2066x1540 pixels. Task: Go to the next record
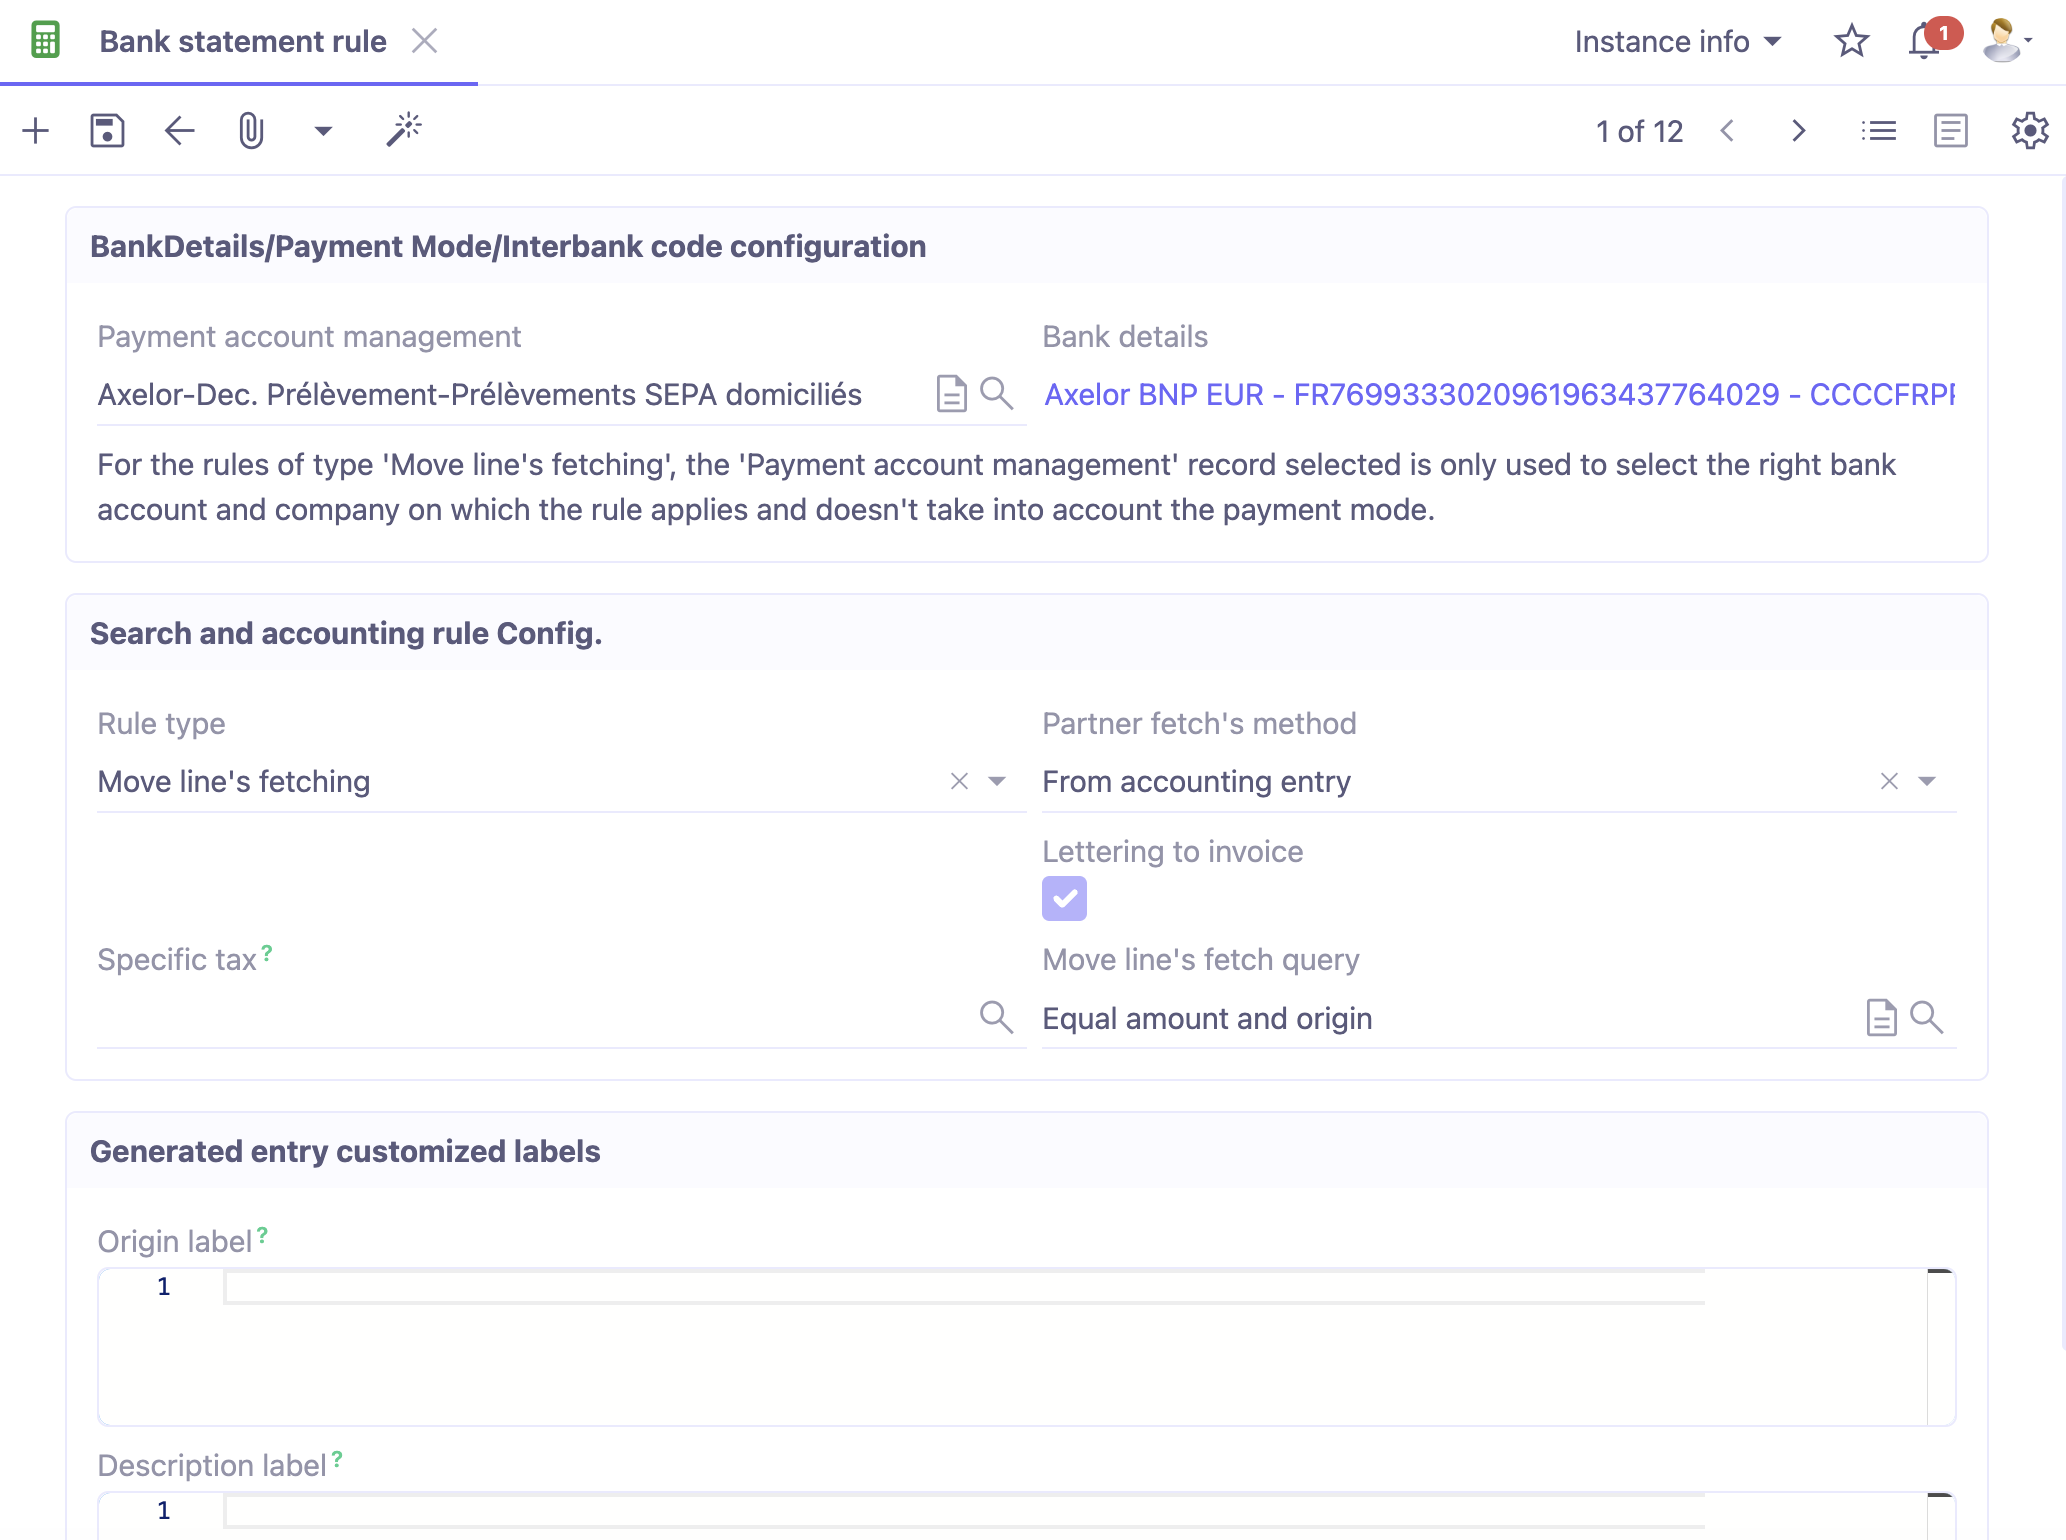pos(1799,130)
